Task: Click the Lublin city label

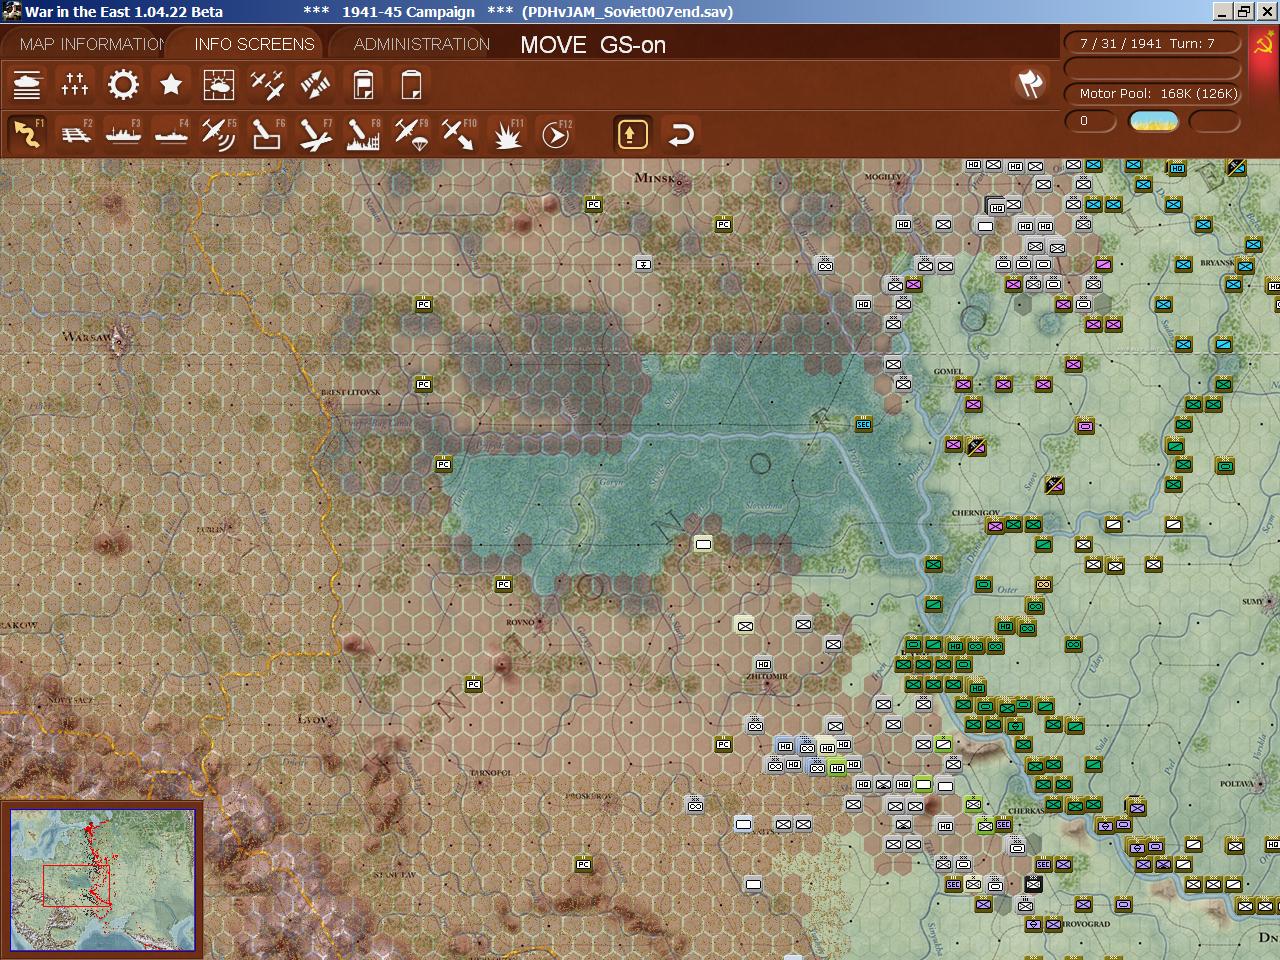Action: pos(211,529)
